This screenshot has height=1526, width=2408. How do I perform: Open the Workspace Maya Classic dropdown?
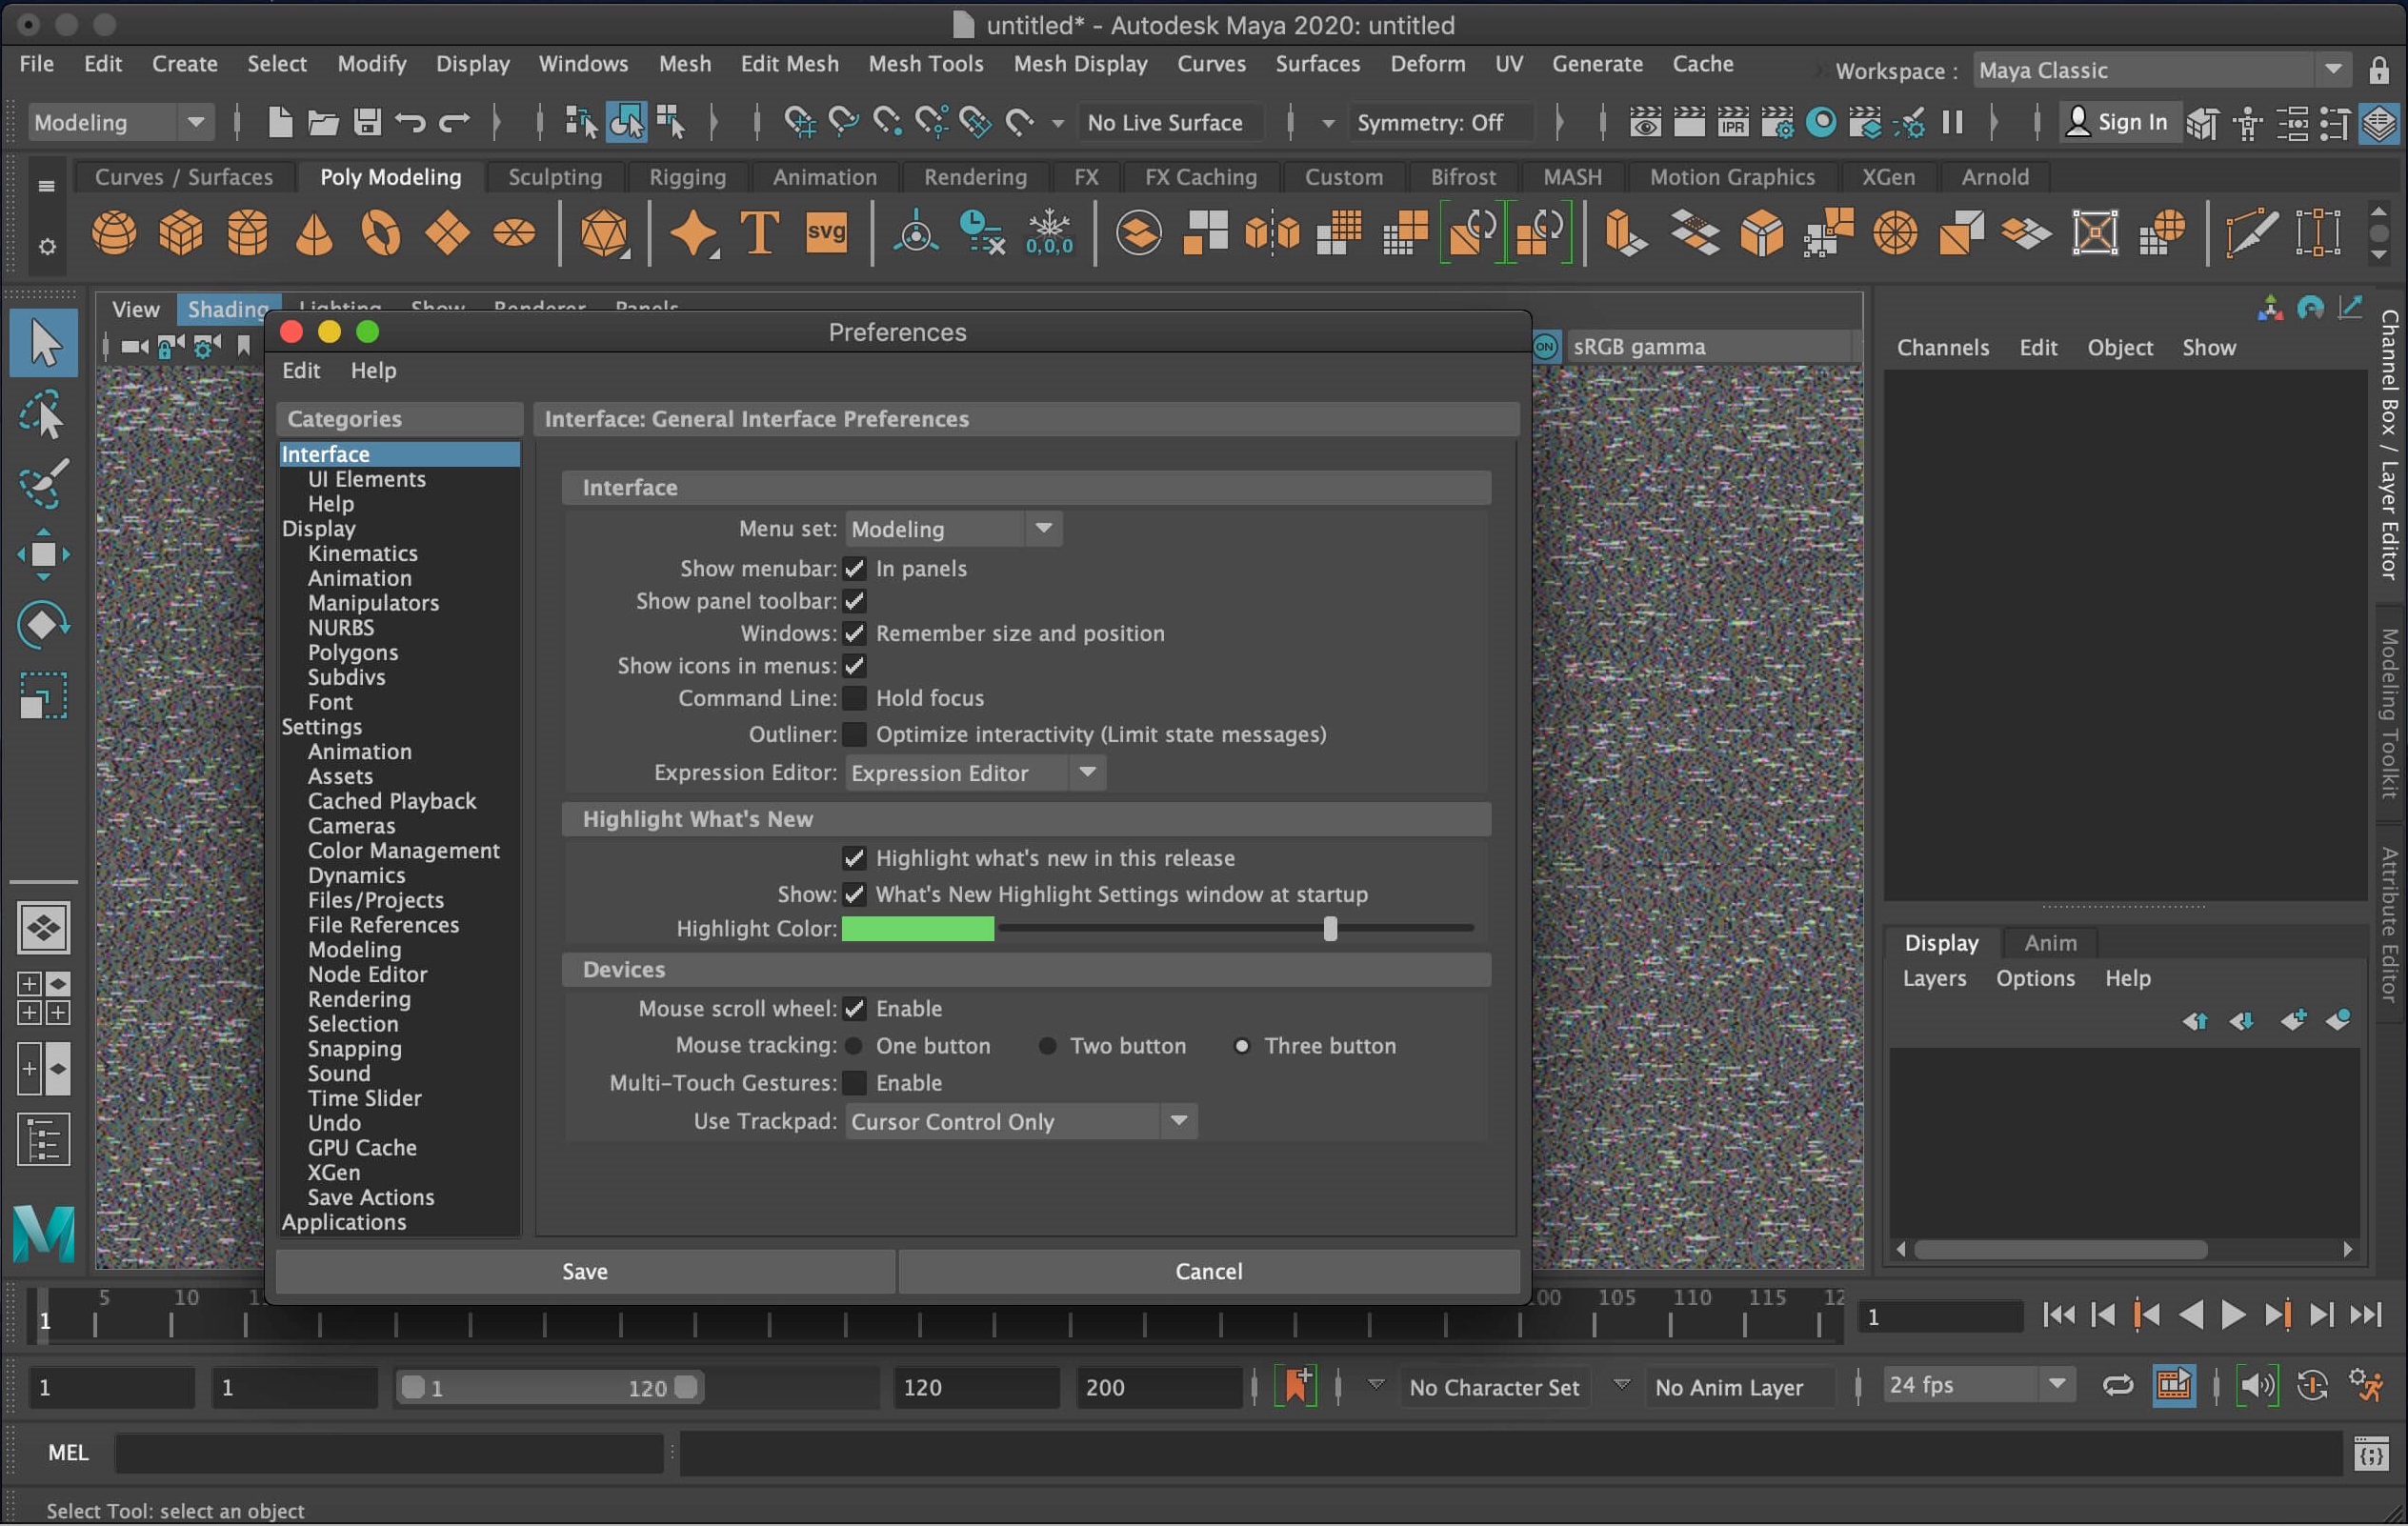tap(2161, 71)
